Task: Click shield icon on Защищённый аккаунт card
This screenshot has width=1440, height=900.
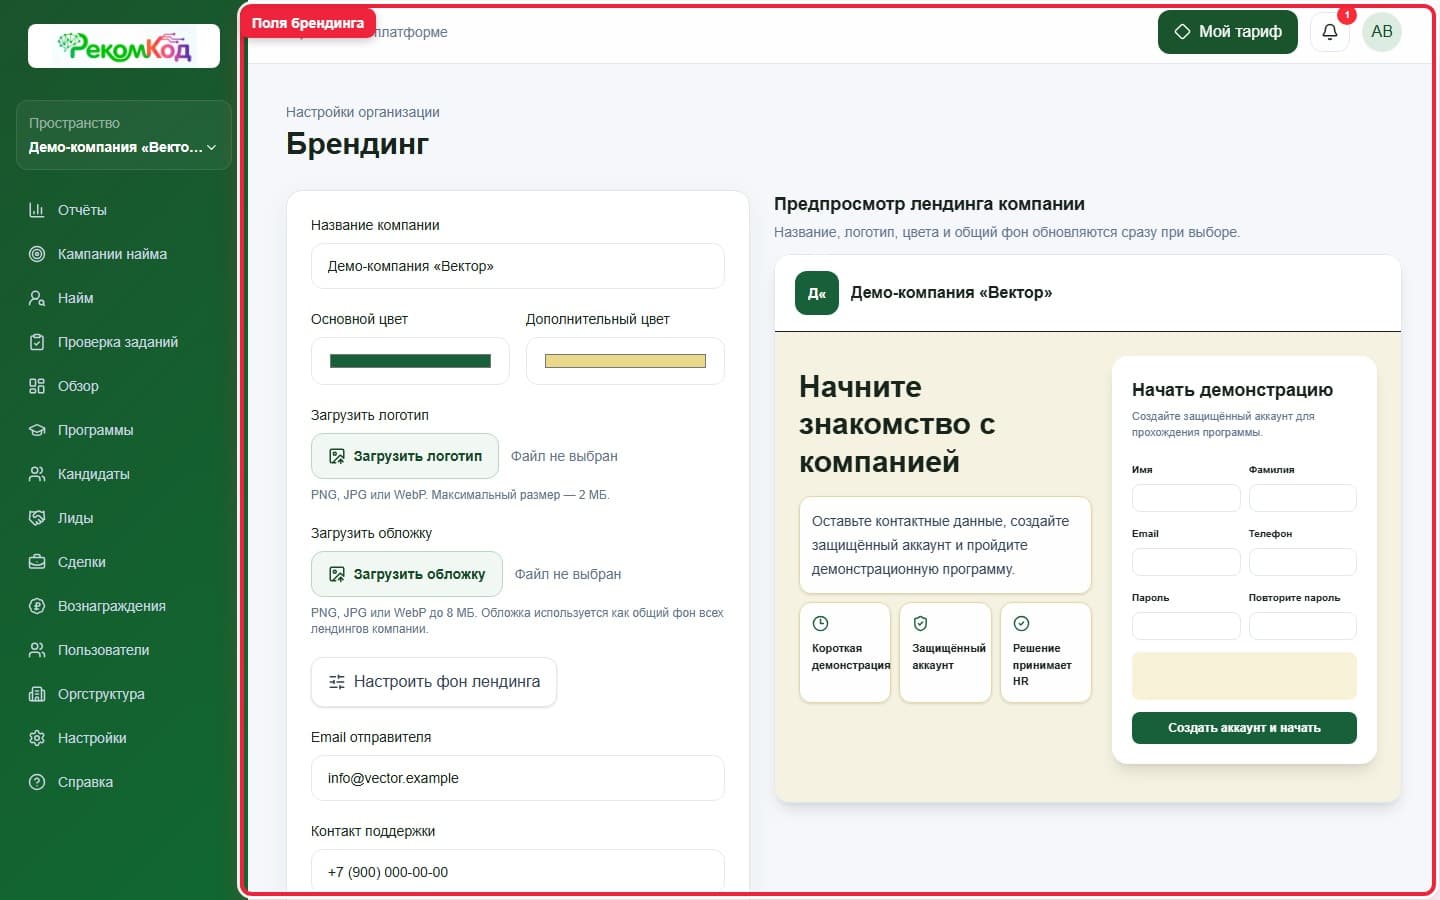Action: tap(921, 624)
